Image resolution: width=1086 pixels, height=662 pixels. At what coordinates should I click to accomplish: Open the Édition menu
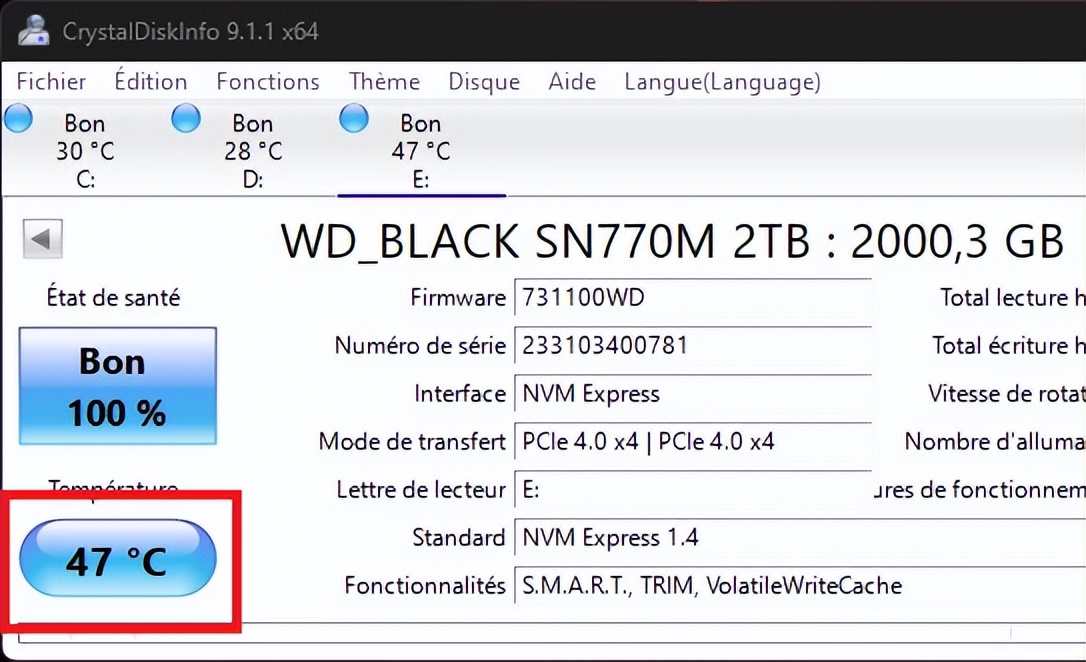(151, 81)
